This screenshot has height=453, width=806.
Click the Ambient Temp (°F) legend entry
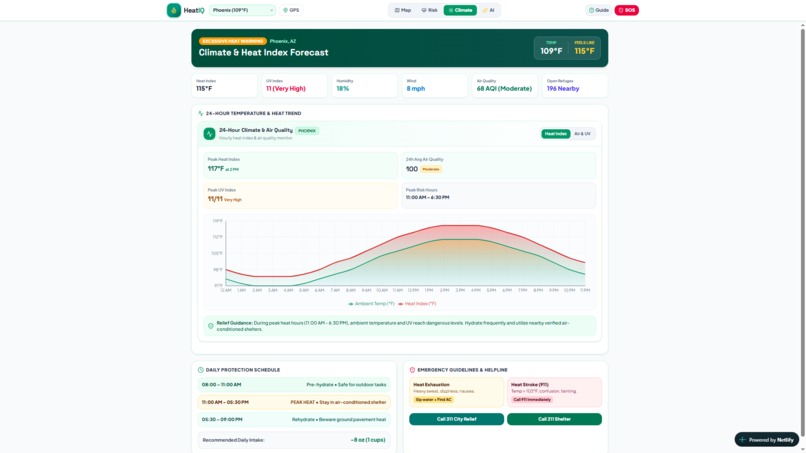tap(371, 304)
